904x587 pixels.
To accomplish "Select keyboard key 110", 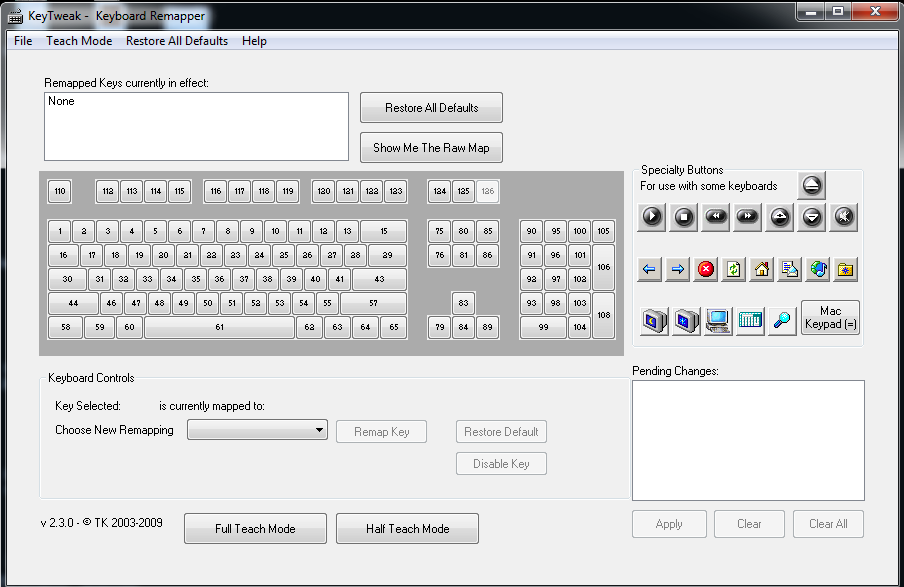I will tap(60, 191).
